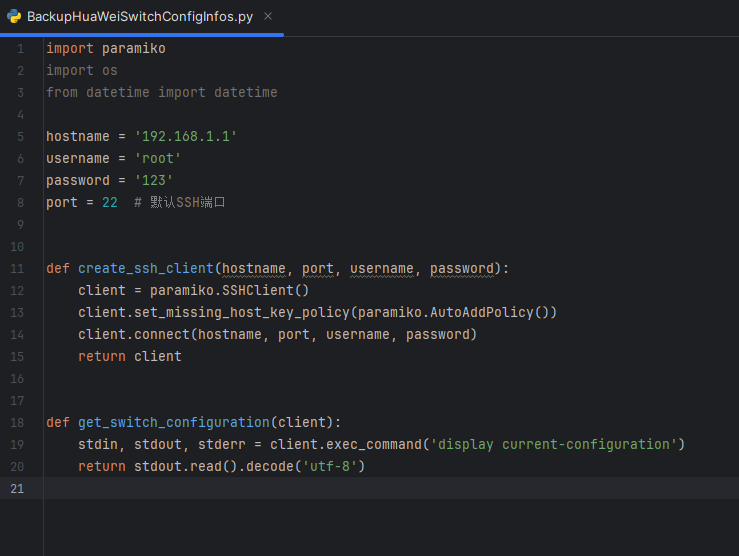Click the 'root' username string value

coord(157,158)
